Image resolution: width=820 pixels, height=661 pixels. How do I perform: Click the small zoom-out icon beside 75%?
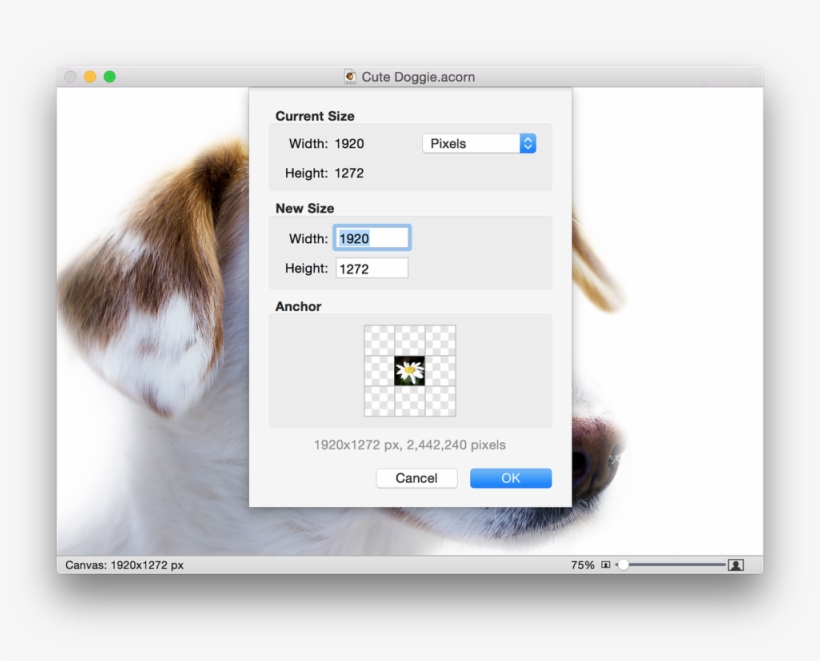tap(606, 565)
